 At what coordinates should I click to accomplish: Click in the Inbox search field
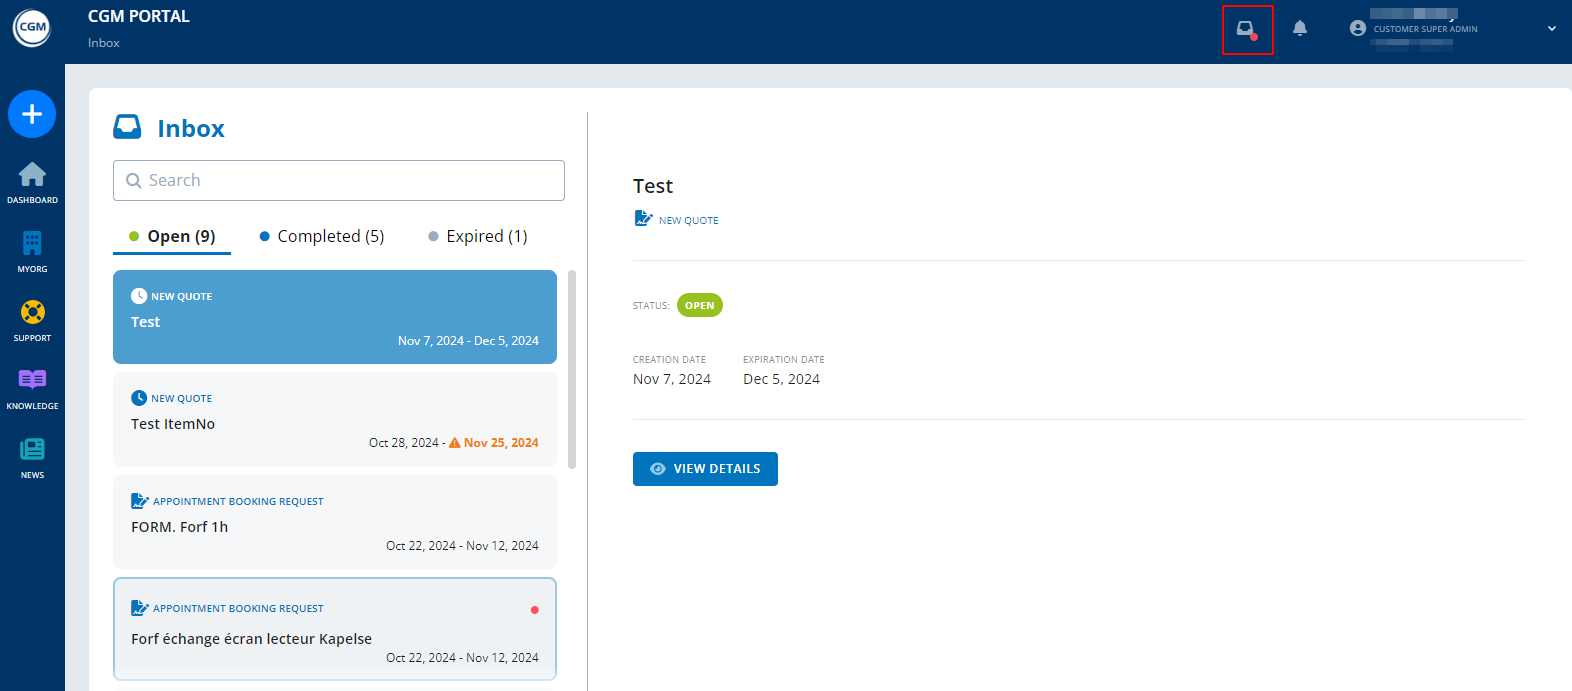pyautogui.click(x=338, y=181)
